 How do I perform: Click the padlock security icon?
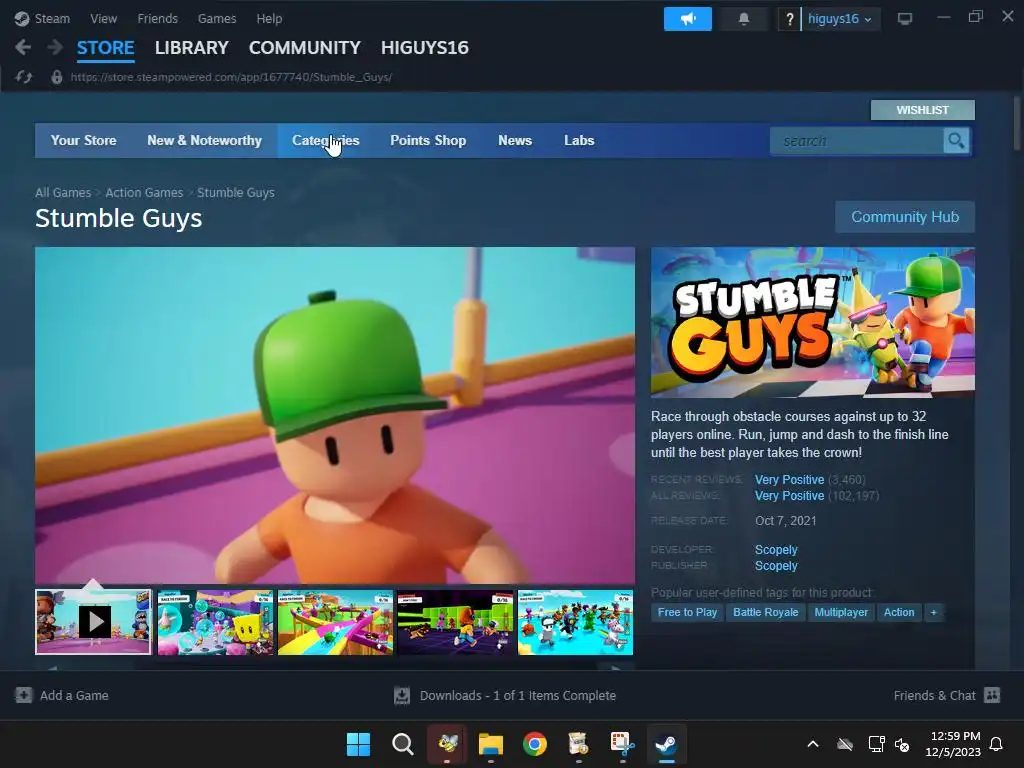(57, 77)
